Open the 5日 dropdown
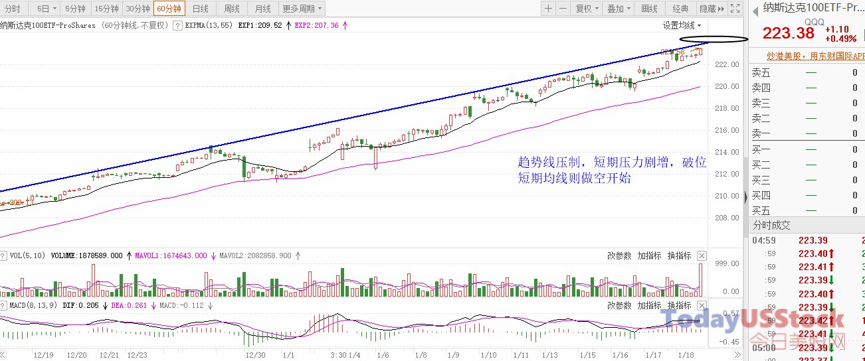The image size is (865, 361). (x=45, y=8)
